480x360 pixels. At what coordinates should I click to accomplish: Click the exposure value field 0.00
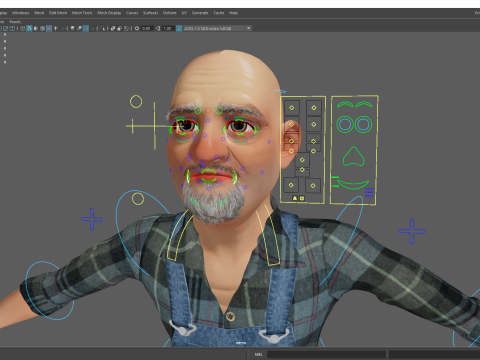tap(146, 28)
